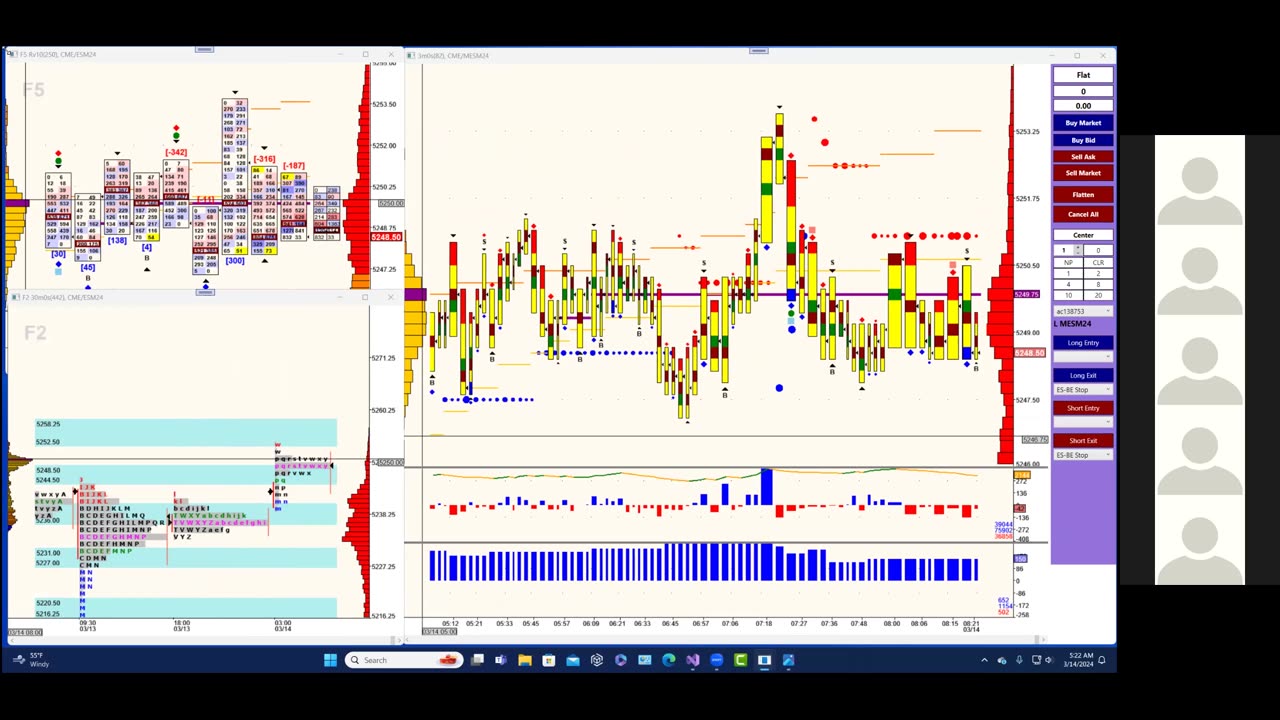The image size is (1280, 720).
Task: Click the Long Exit button
Action: click(1083, 375)
